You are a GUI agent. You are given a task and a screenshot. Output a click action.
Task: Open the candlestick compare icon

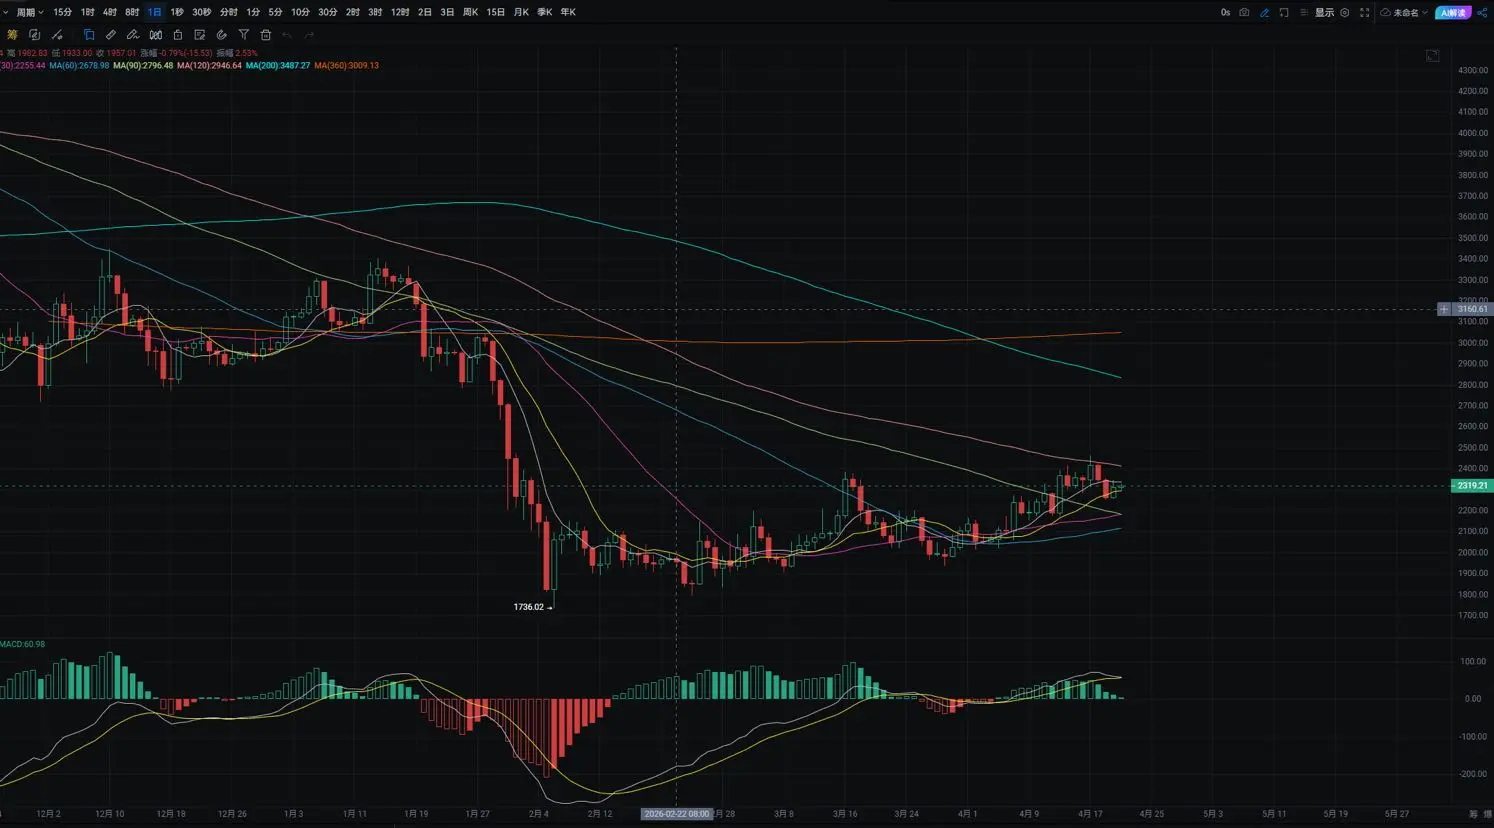pyautogui.click(x=156, y=35)
